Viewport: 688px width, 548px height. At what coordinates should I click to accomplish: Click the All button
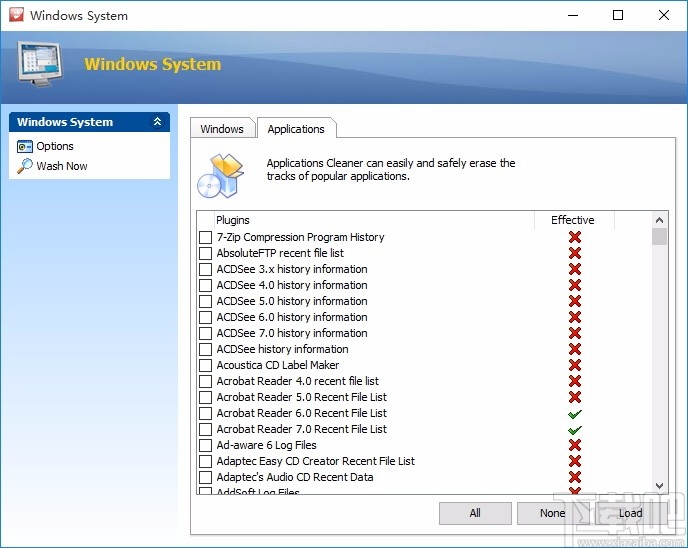[475, 513]
